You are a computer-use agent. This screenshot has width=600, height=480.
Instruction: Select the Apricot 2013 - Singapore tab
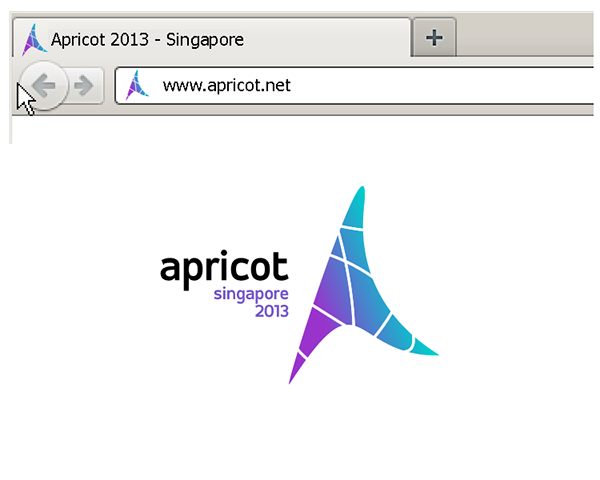pyautogui.click(x=212, y=38)
